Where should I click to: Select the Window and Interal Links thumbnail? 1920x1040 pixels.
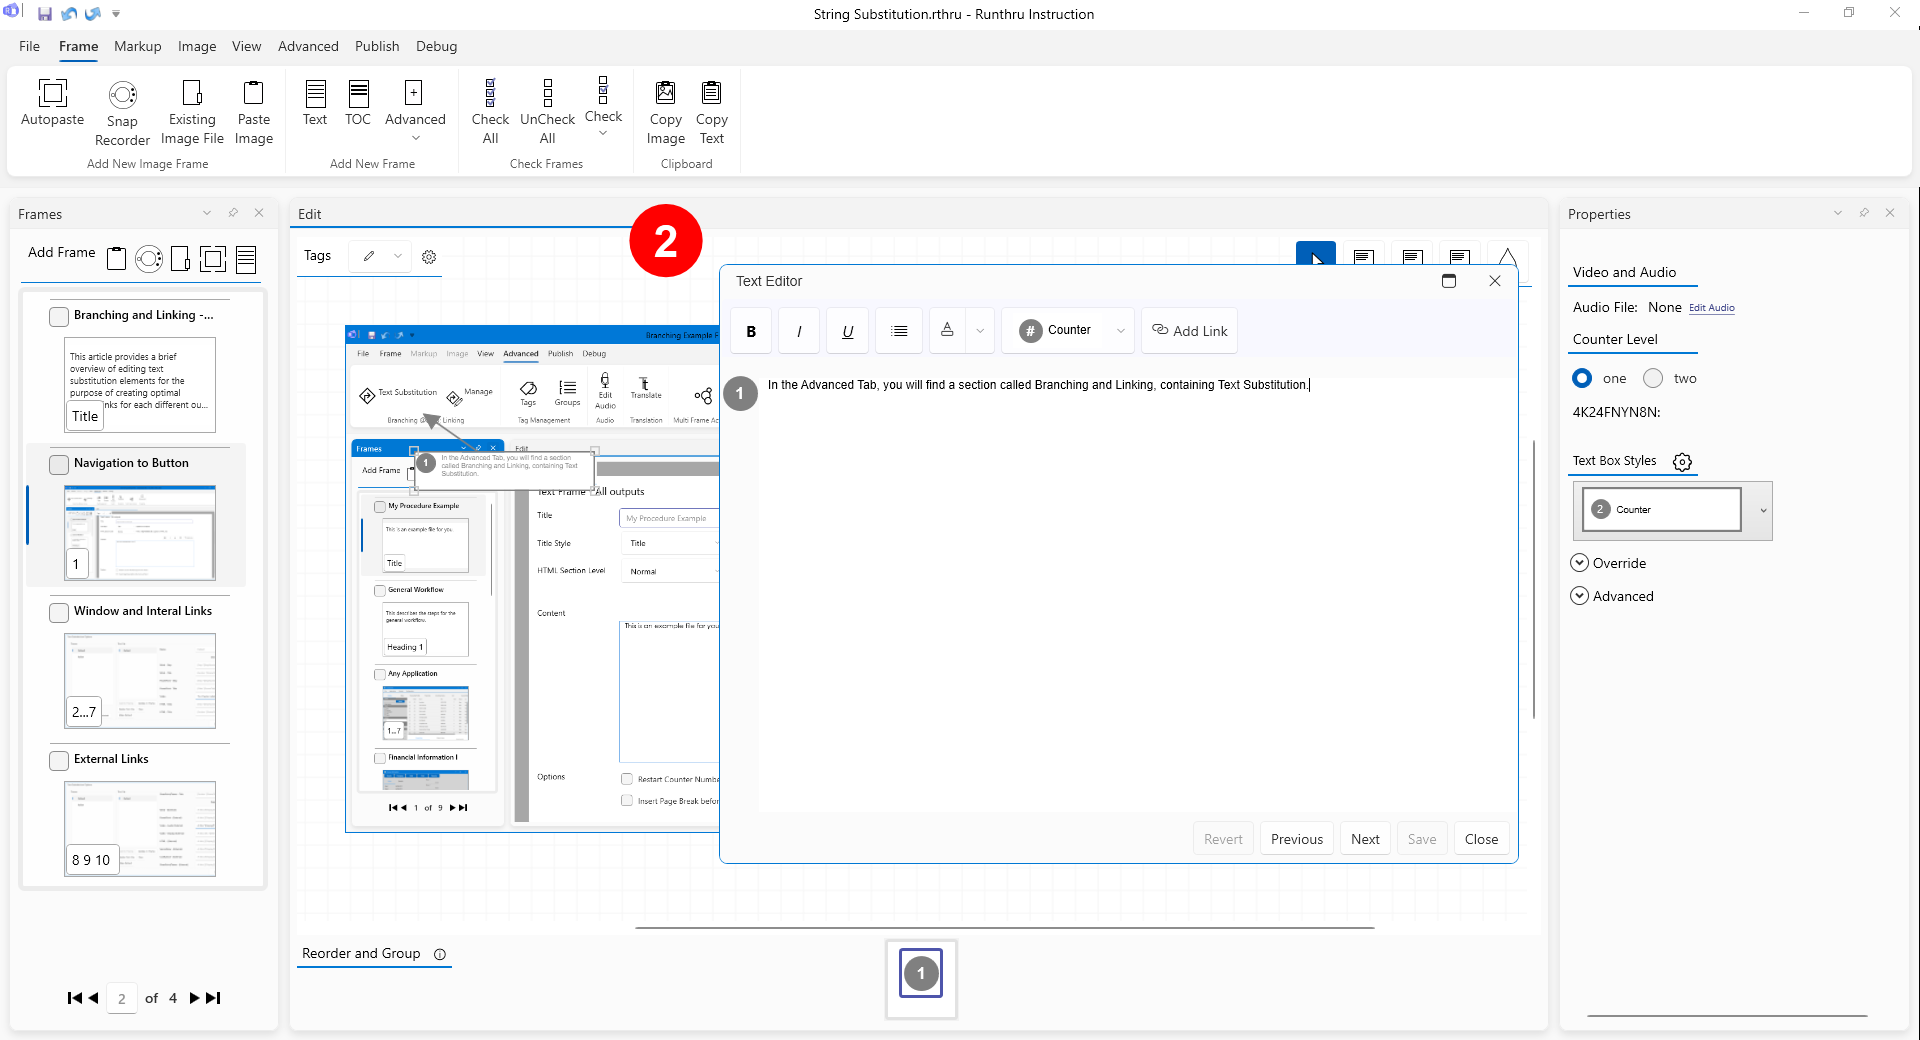pos(140,680)
